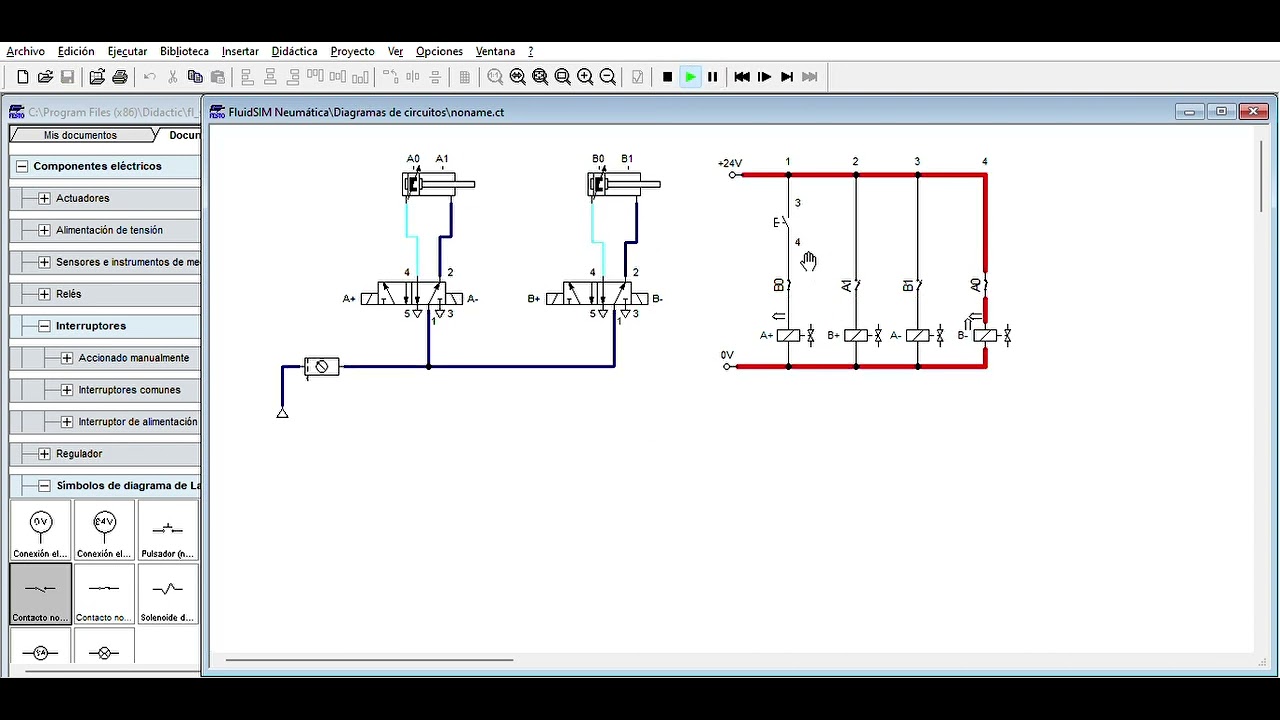Click the compressed air service unit
The image size is (1280, 720).
point(321,366)
